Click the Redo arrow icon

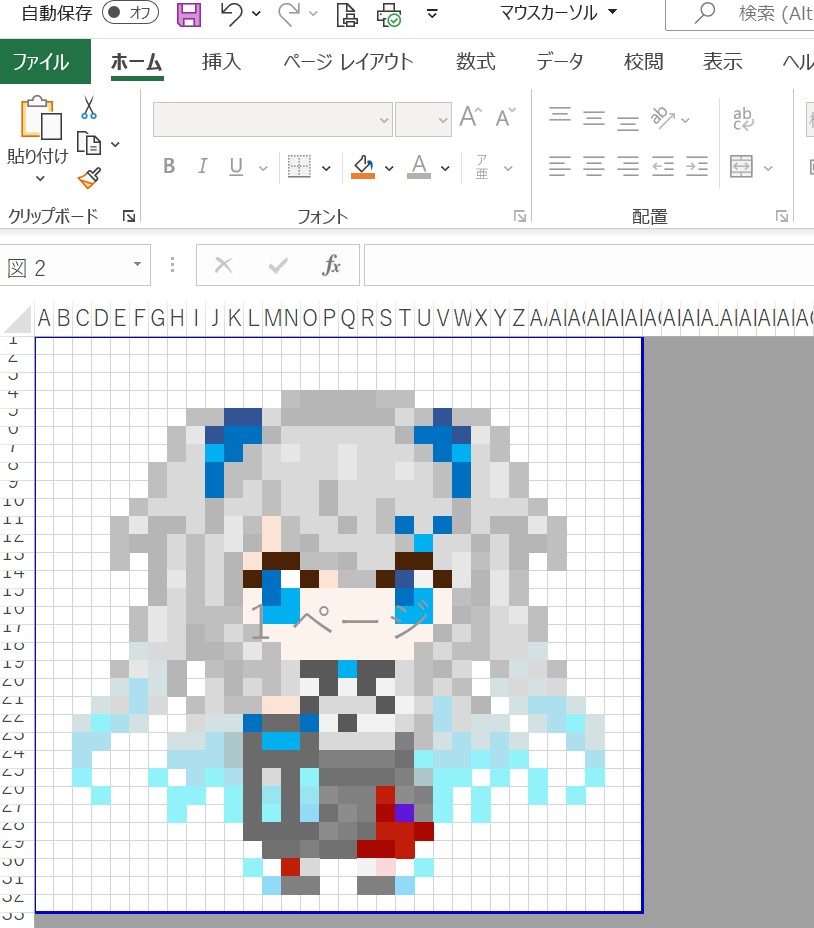pos(289,14)
